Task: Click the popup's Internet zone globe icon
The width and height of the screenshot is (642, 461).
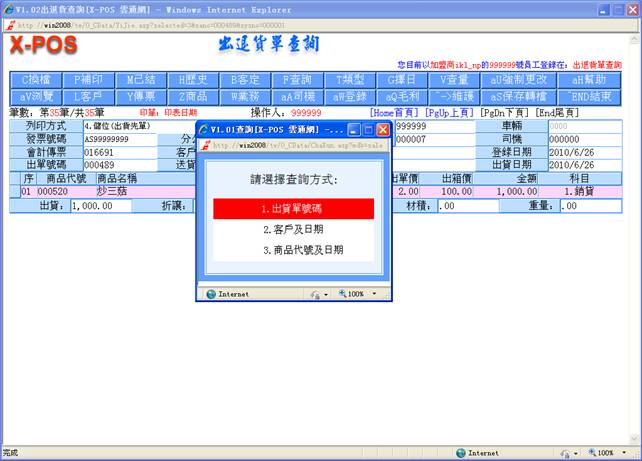Action: [210, 294]
